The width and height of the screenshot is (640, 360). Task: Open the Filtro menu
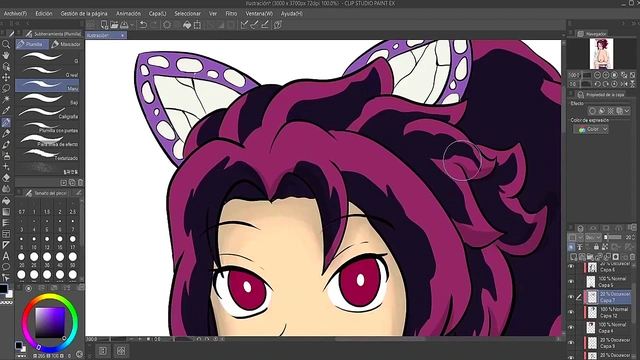(231, 13)
